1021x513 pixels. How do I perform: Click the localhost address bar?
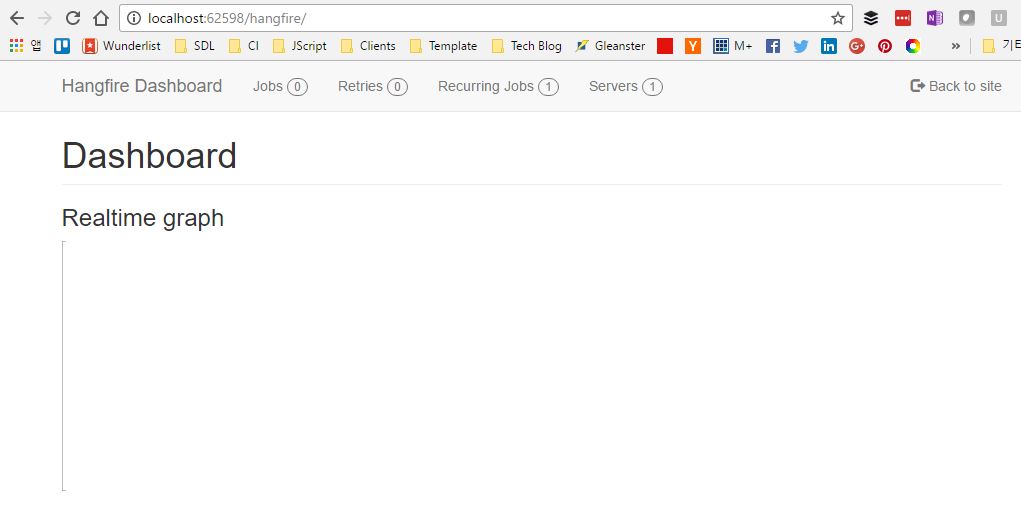[x=485, y=18]
